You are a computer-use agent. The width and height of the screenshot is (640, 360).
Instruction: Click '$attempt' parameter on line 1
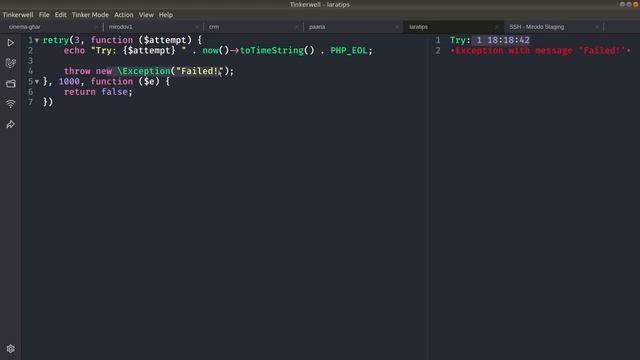[x=165, y=40]
